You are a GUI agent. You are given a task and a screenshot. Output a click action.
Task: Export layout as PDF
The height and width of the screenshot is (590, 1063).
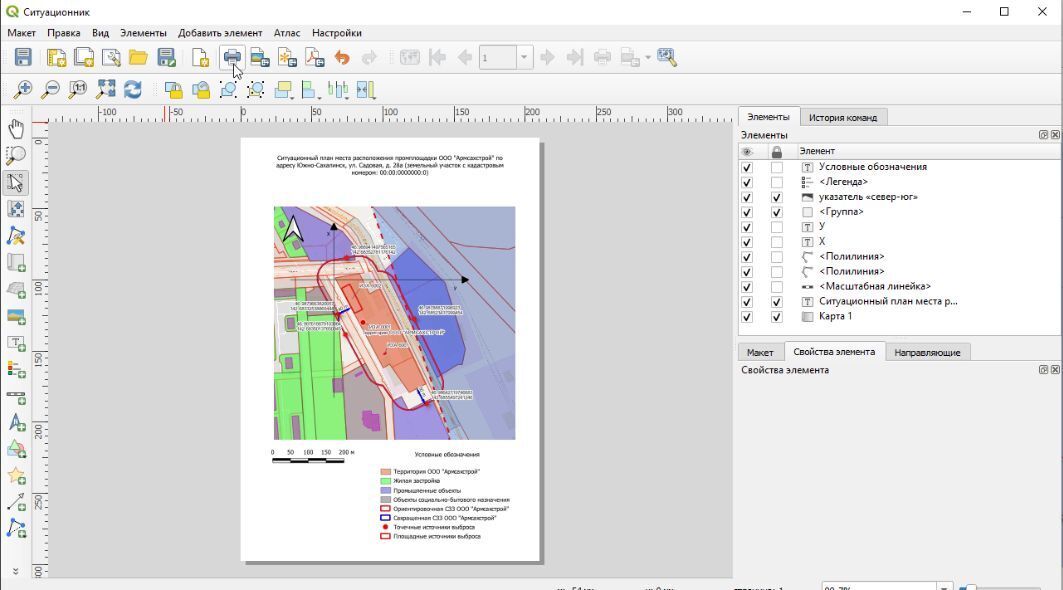[x=314, y=58]
